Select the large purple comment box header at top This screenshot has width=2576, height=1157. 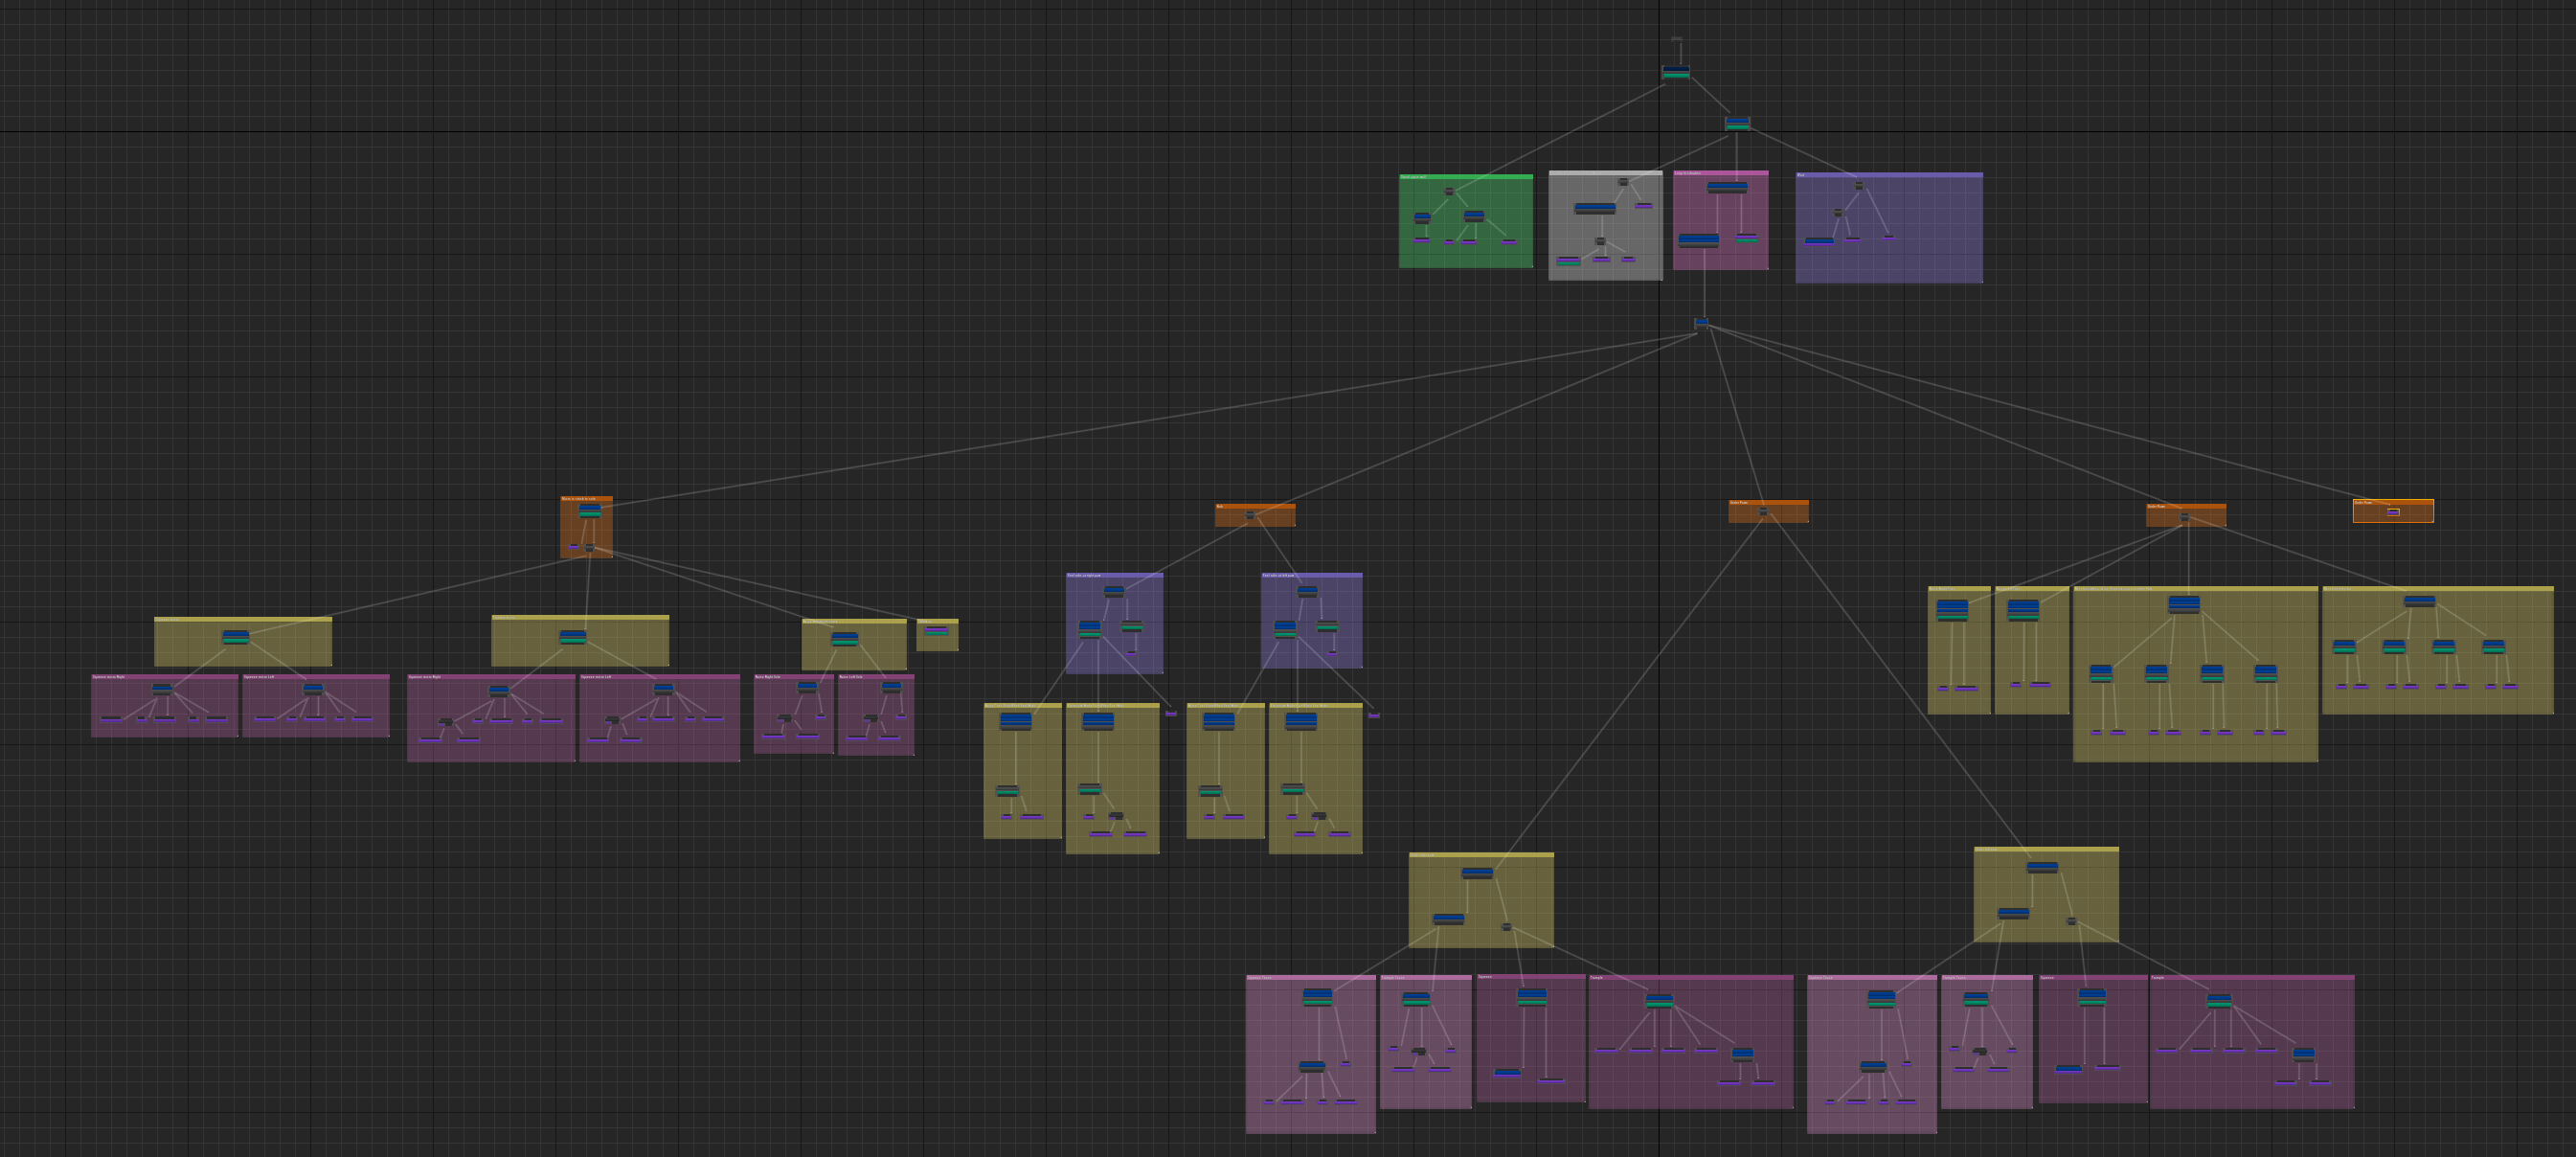pos(1888,175)
